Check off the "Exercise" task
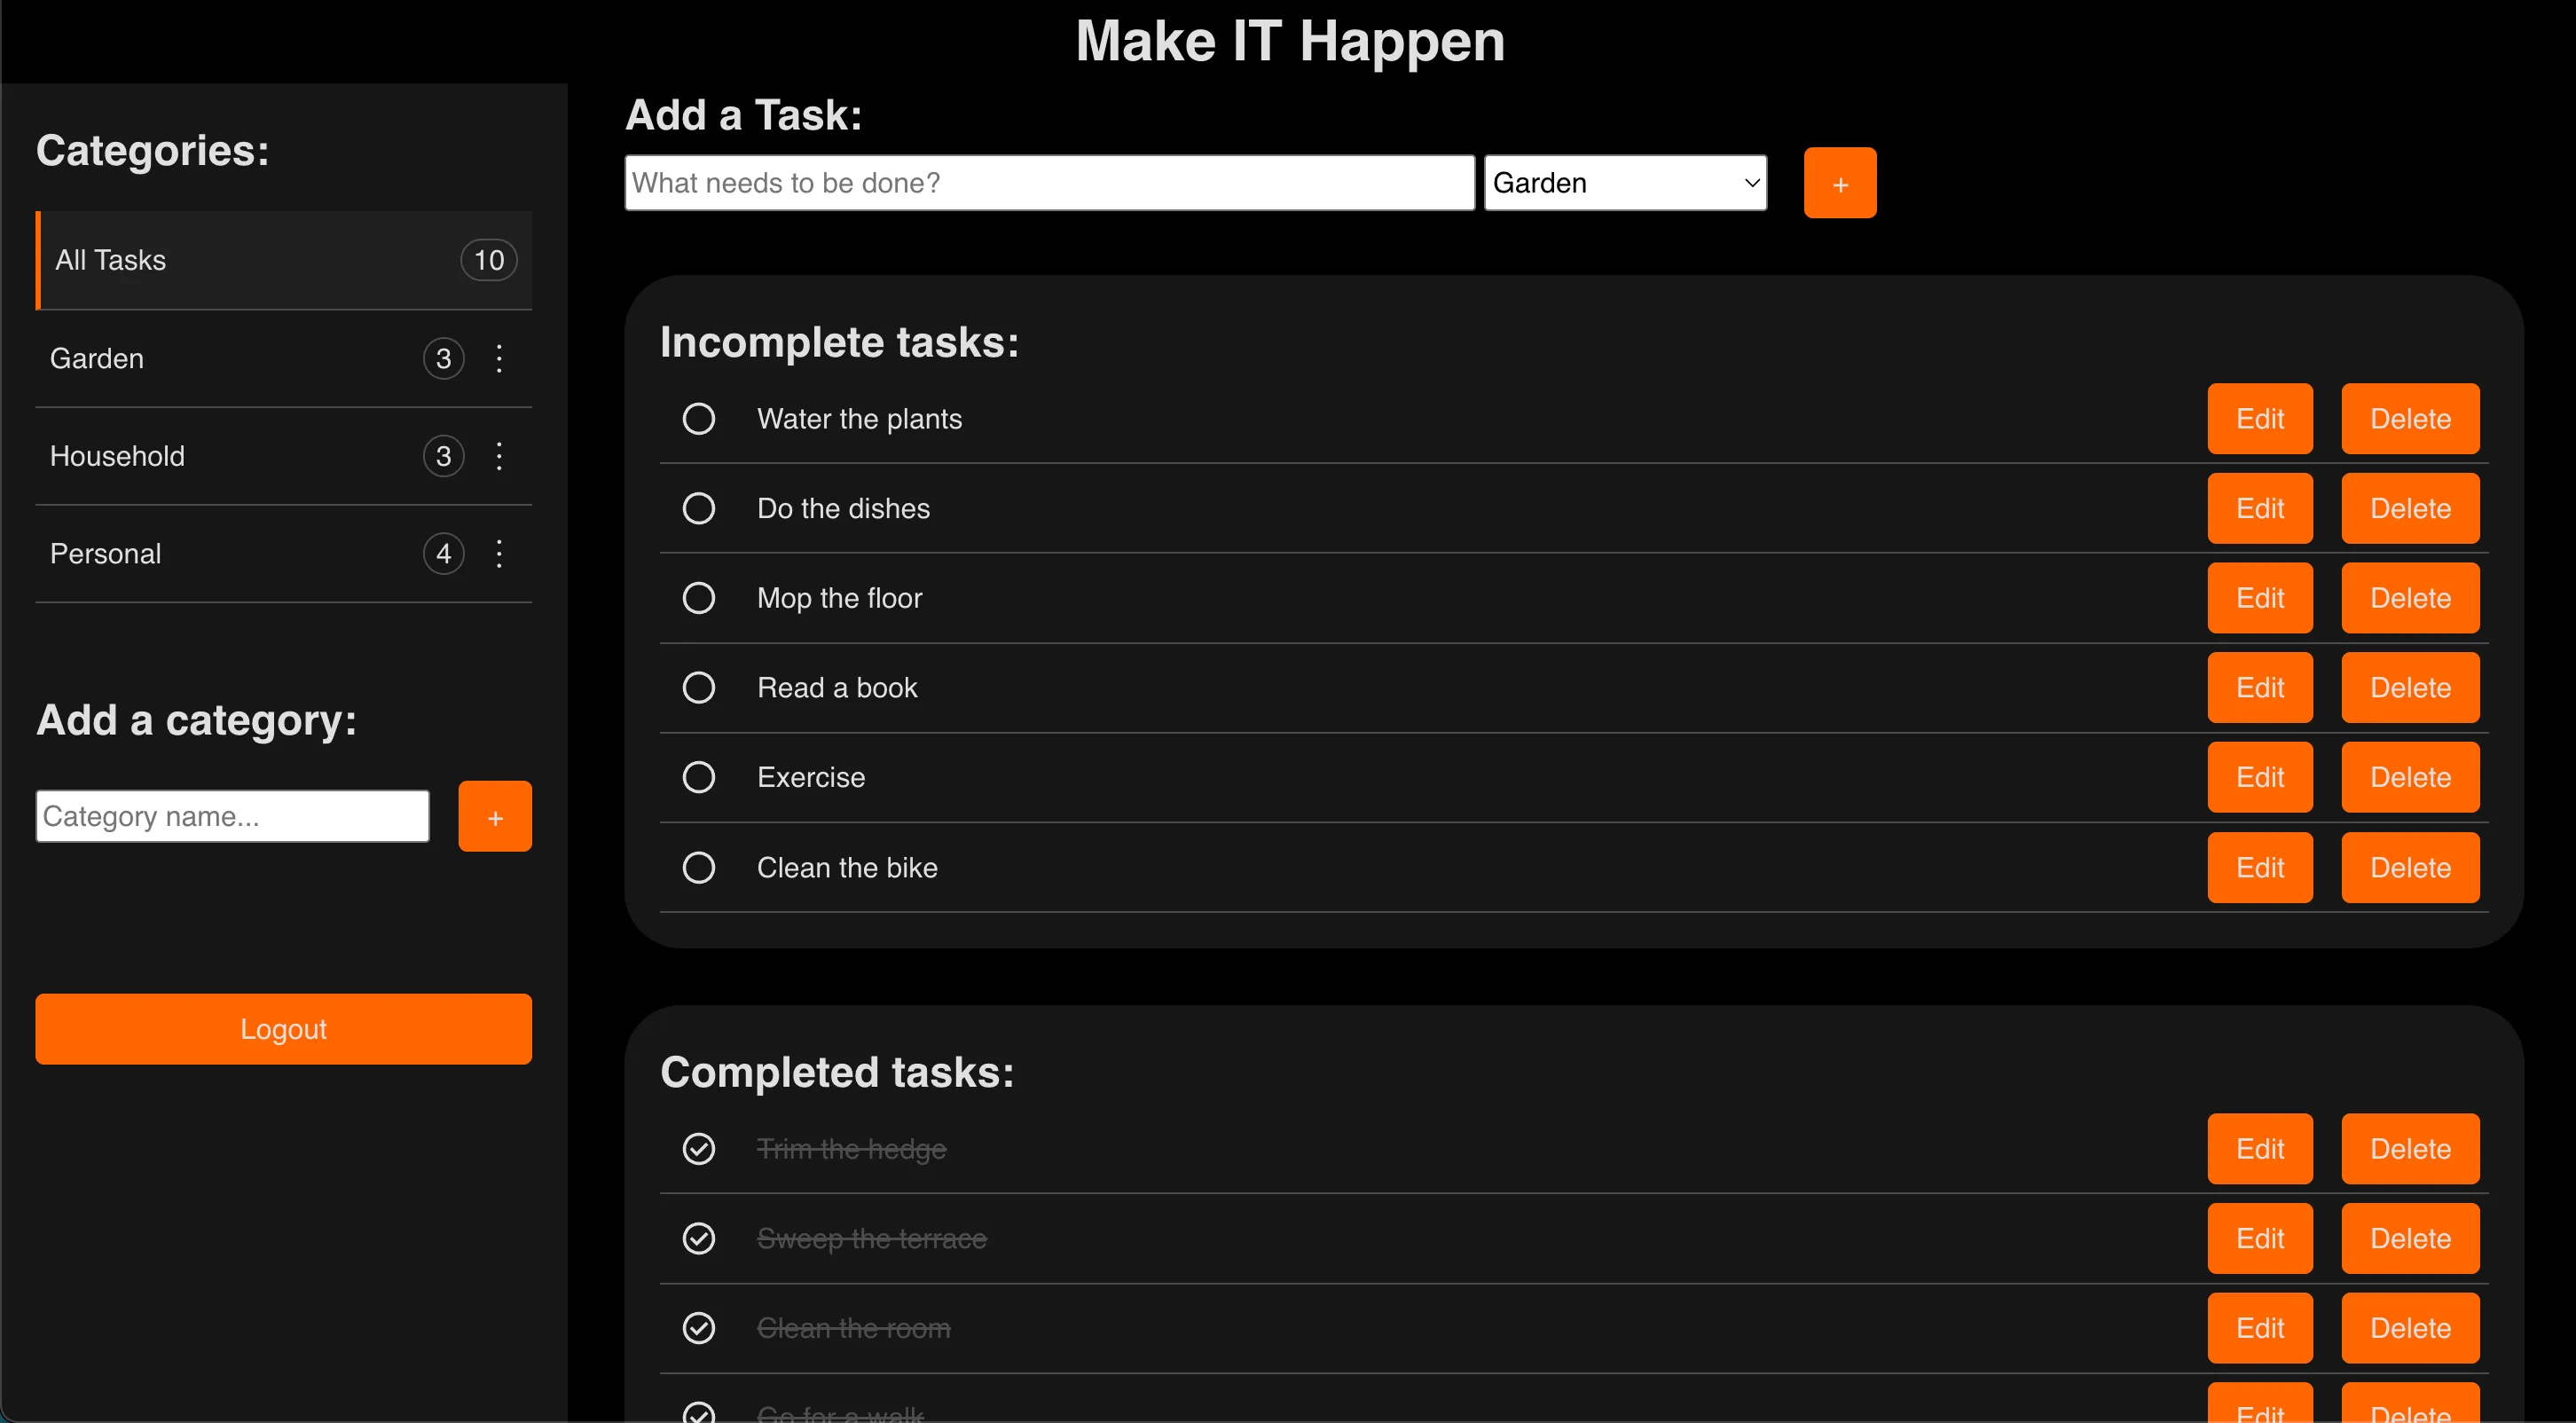Viewport: 2576px width, 1423px height. [x=698, y=776]
